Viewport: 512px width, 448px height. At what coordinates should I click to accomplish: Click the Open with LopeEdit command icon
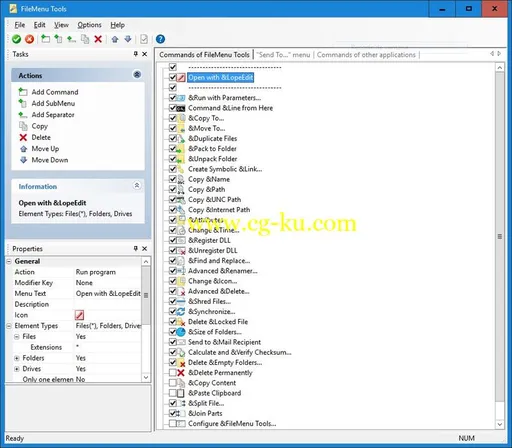[181, 78]
